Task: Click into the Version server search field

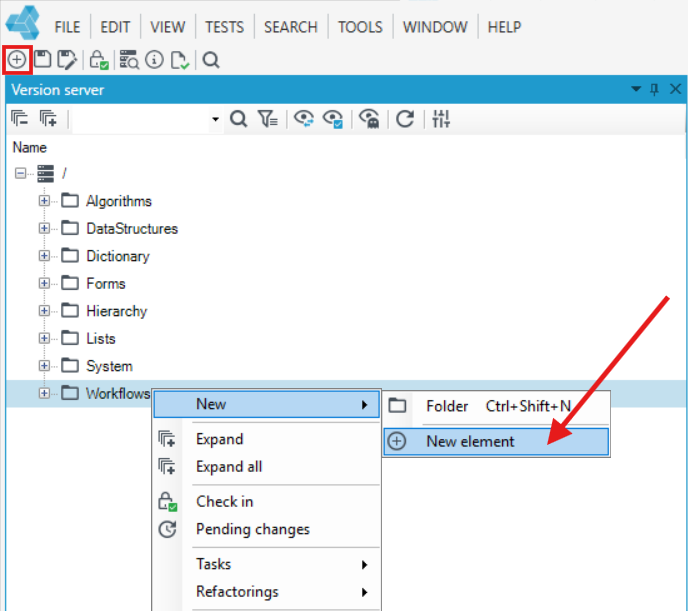Action: pyautogui.click(x=141, y=119)
